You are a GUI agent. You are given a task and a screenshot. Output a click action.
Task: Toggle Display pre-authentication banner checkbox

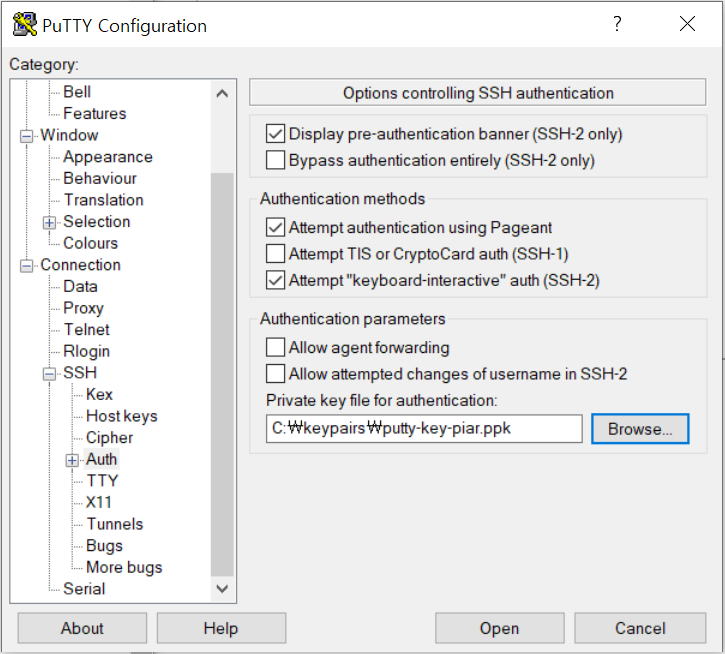point(275,134)
